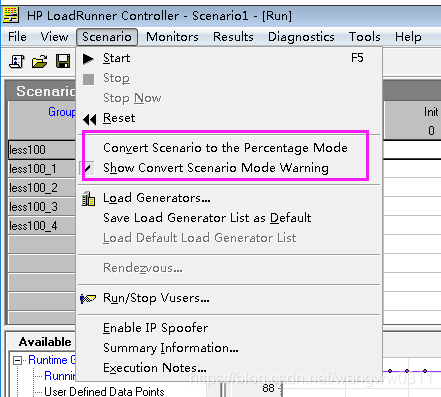Open Execution Notes... entry

229,368
